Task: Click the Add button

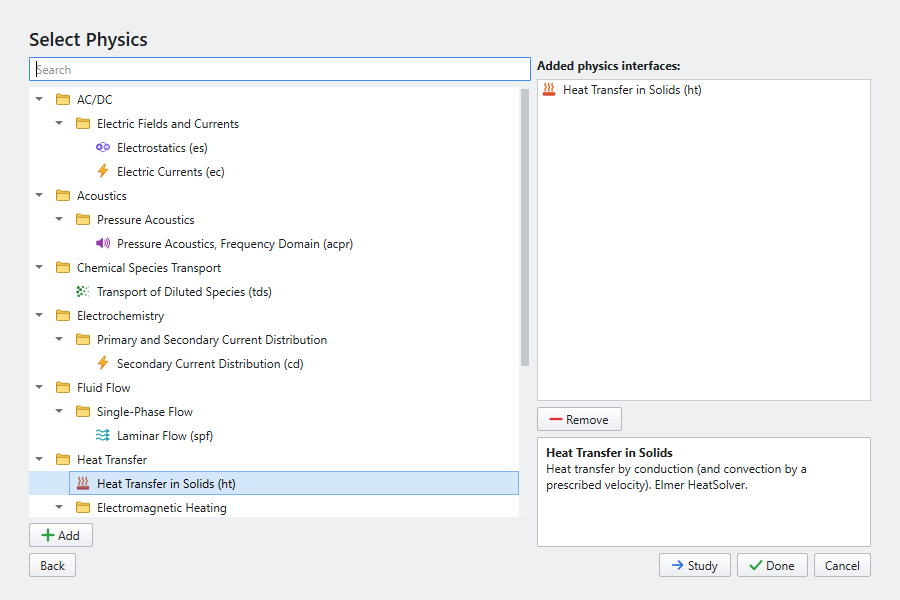Action: coord(61,536)
